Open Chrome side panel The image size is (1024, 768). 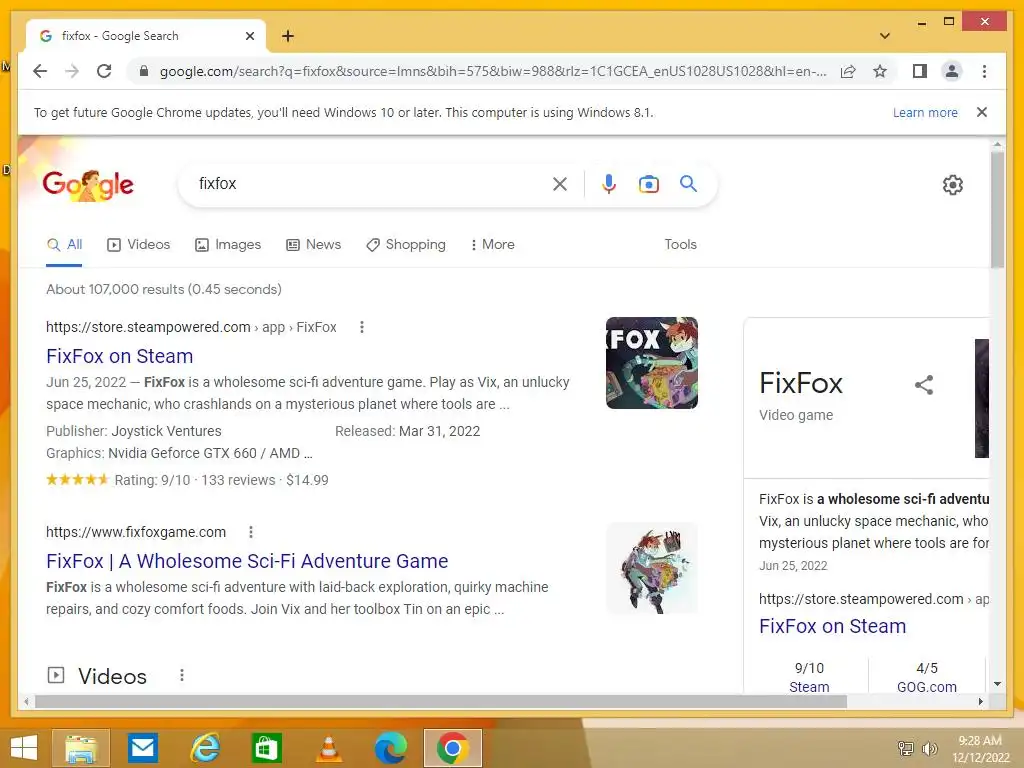click(x=920, y=71)
